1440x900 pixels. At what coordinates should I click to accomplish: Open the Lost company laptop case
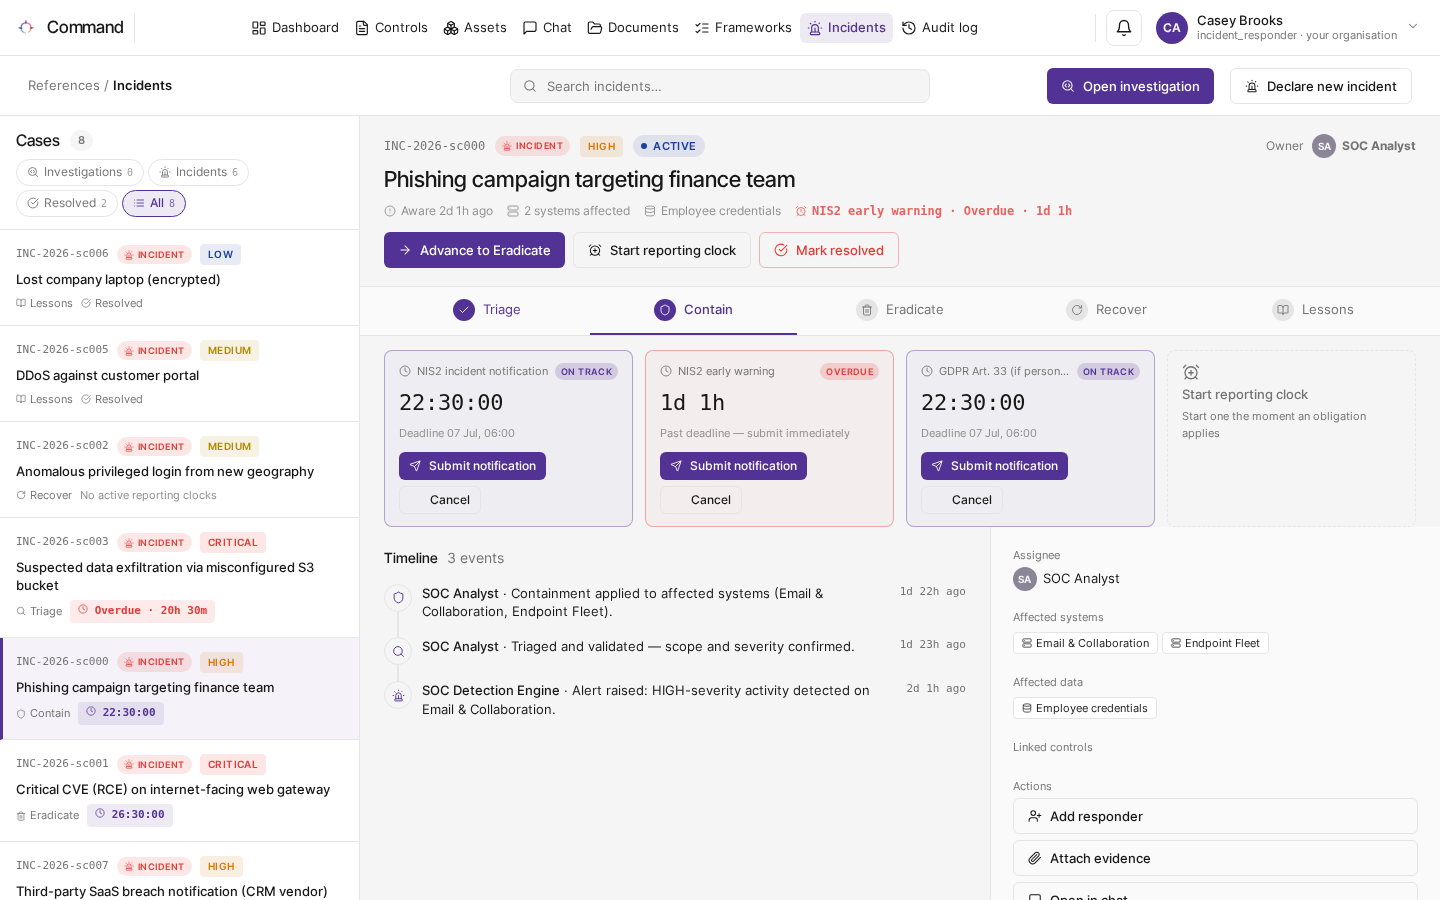pyautogui.click(x=180, y=278)
